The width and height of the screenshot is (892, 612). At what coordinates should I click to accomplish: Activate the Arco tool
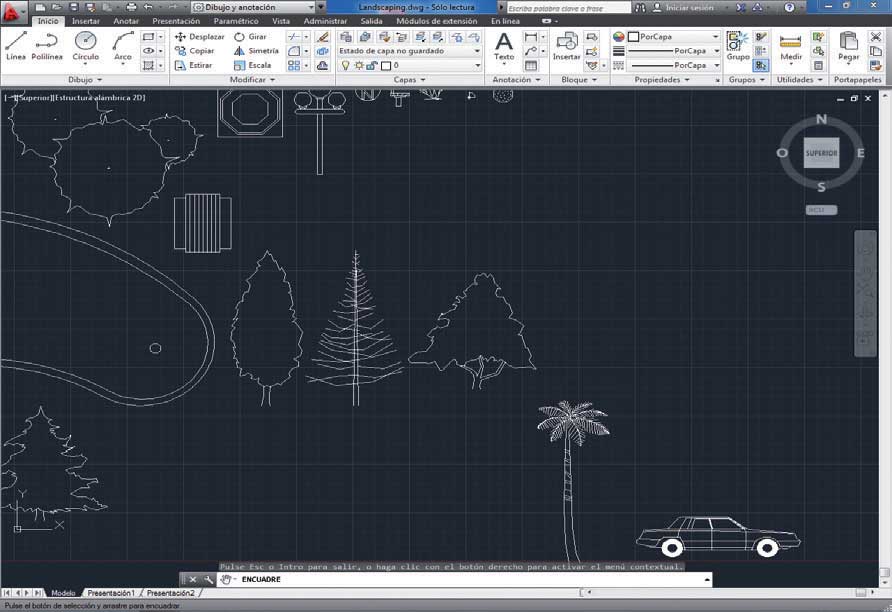[122, 46]
